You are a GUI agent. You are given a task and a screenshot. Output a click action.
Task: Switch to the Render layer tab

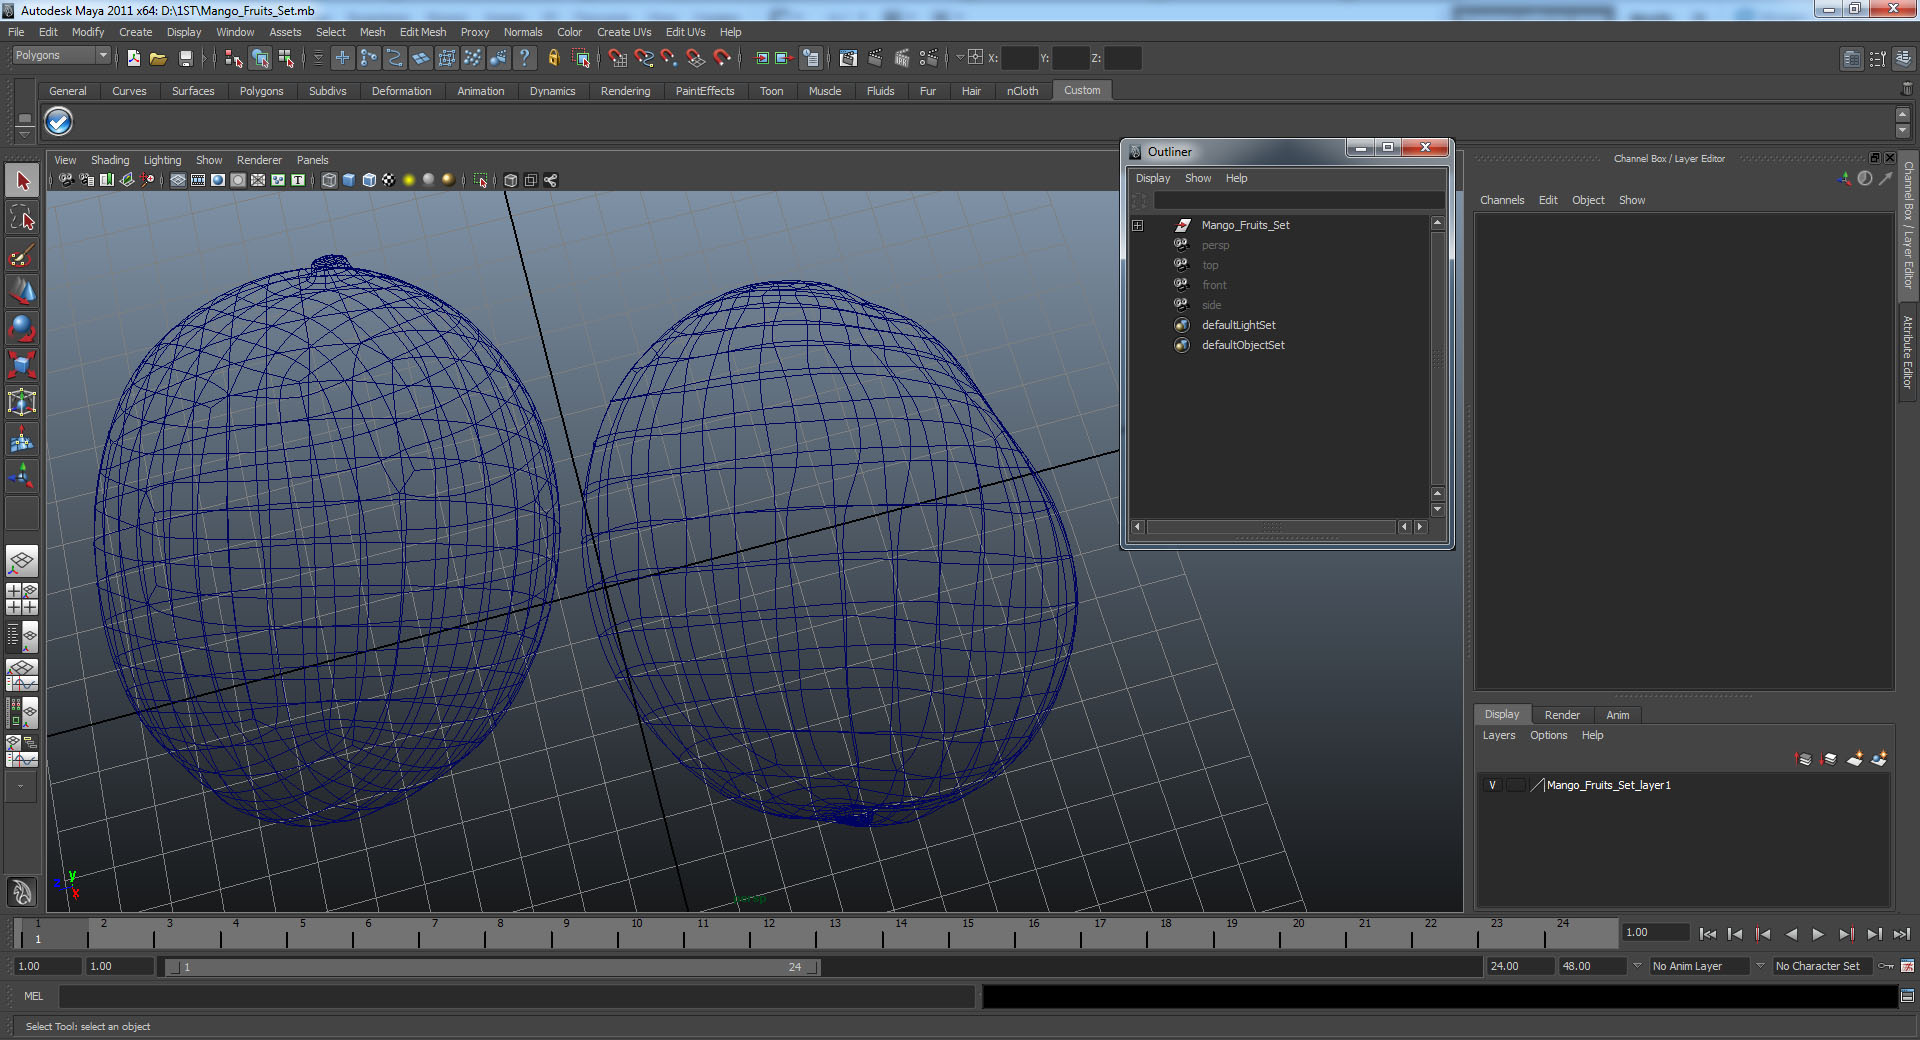point(1562,715)
